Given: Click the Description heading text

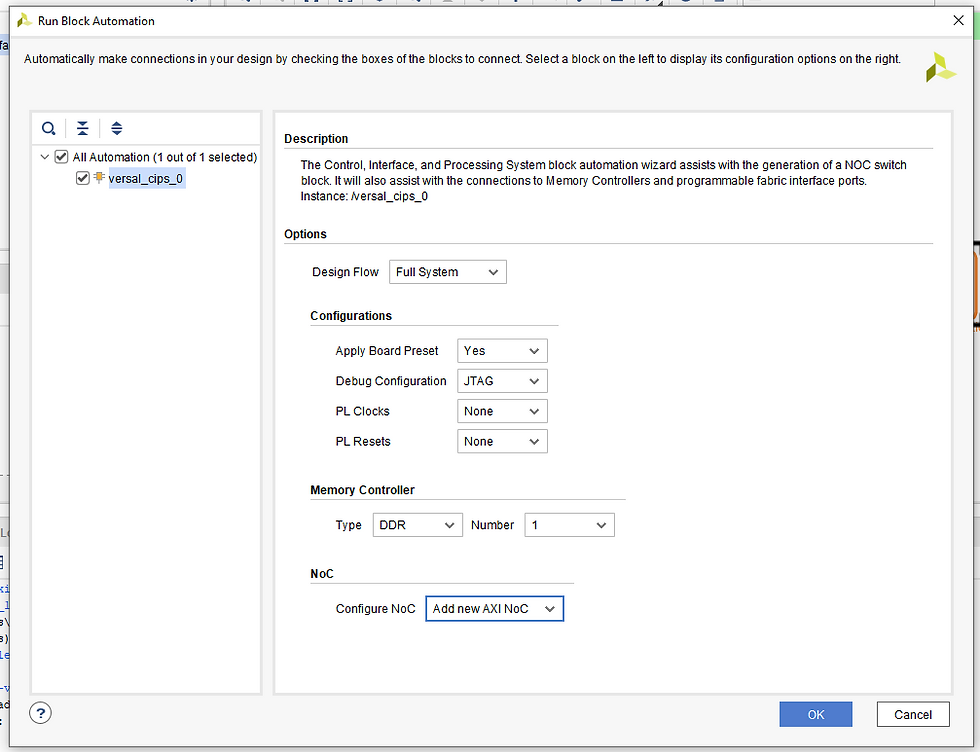Looking at the screenshot, I should coord(316,139).
